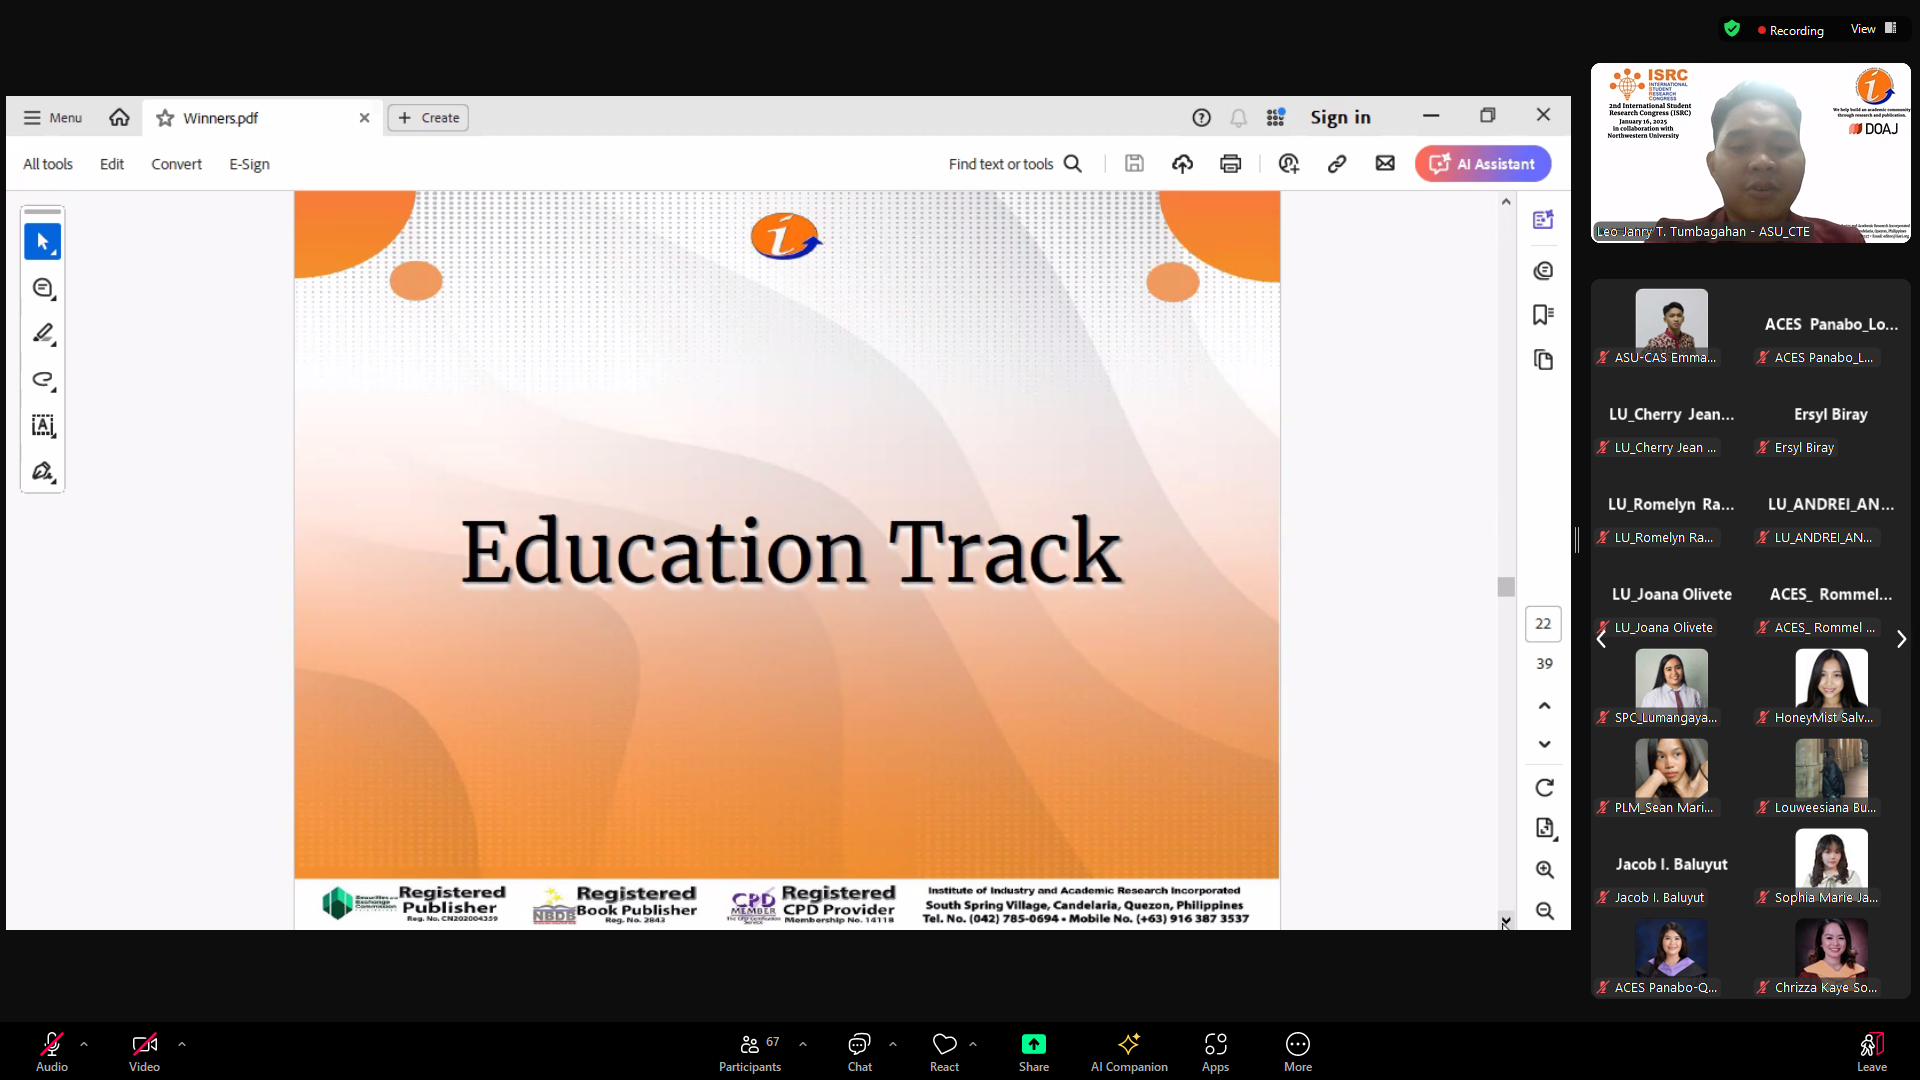Viewport: 1920px width, 1080px height.
Task: Click the Rotate page clockwise icon
Action: click(1544, 788)
